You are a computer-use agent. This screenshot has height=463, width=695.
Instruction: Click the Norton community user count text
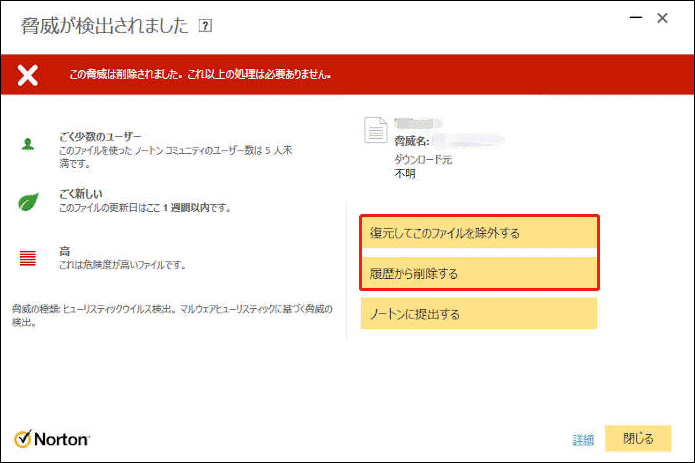point(176,157)
